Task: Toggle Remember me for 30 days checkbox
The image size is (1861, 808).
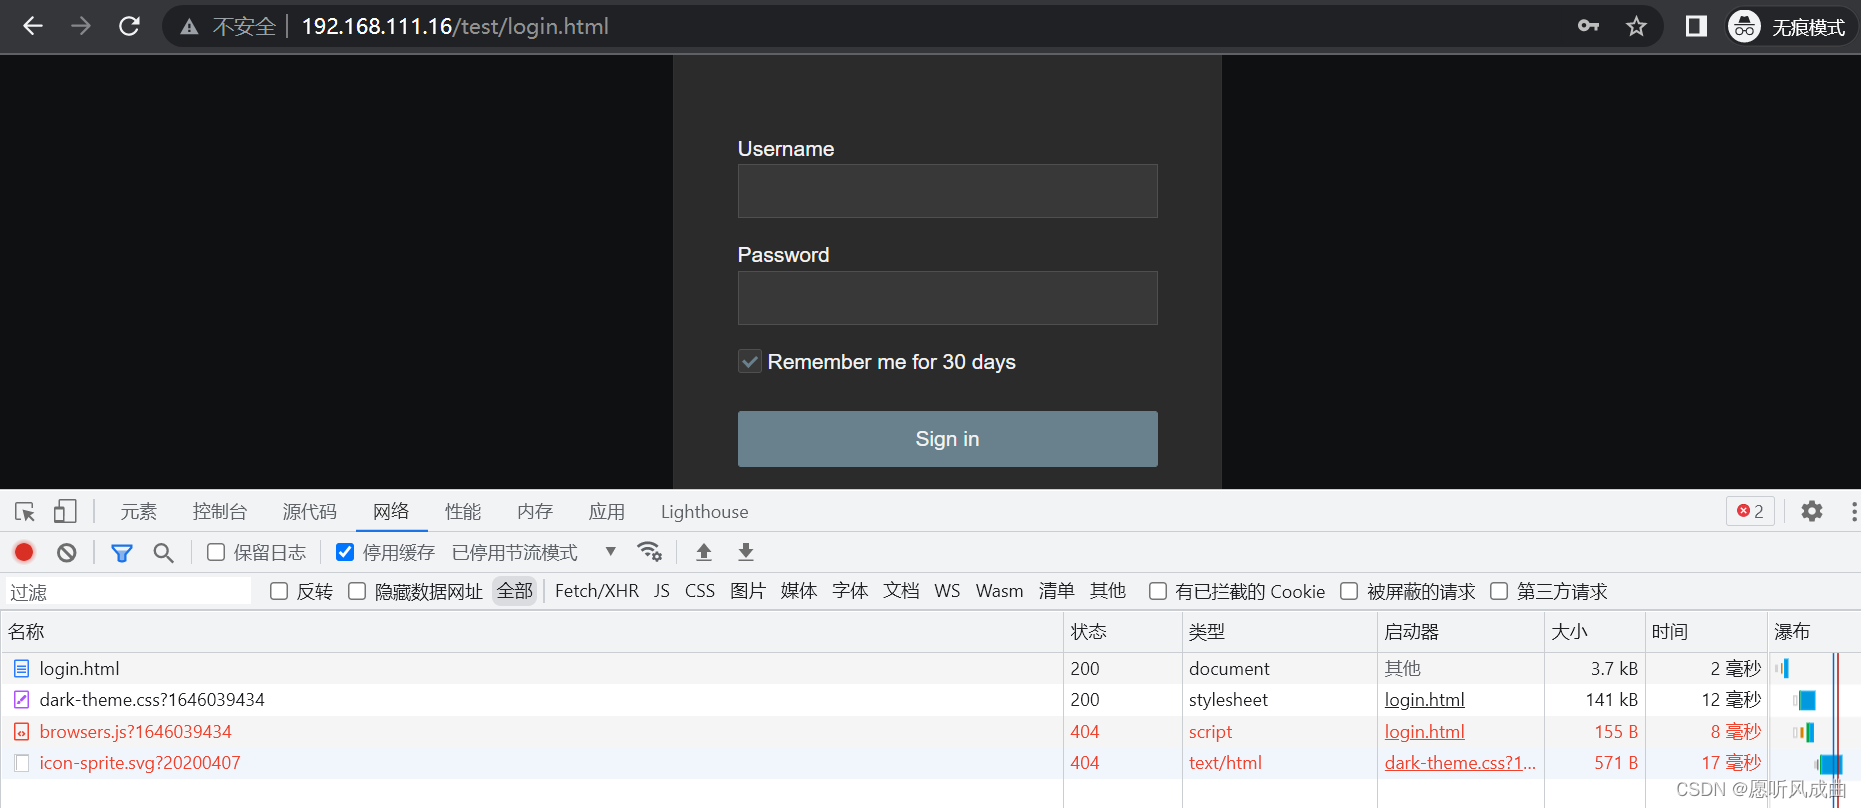Action: 750,362
